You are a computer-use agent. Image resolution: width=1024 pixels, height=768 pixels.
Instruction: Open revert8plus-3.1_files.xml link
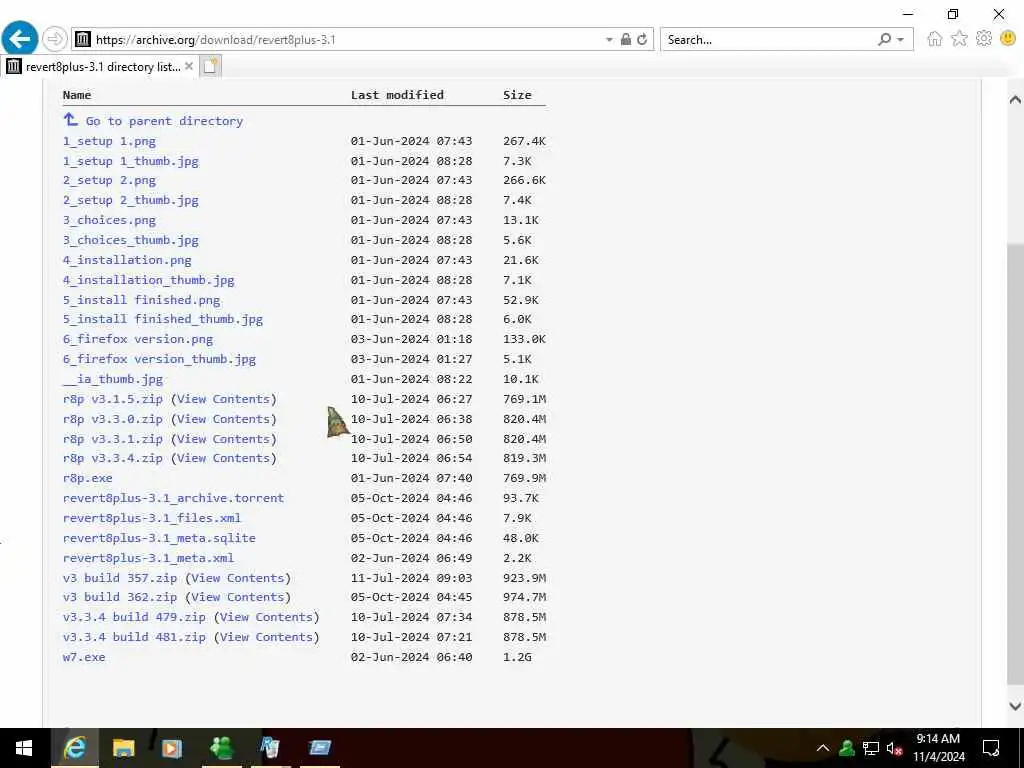coord(152,518)
